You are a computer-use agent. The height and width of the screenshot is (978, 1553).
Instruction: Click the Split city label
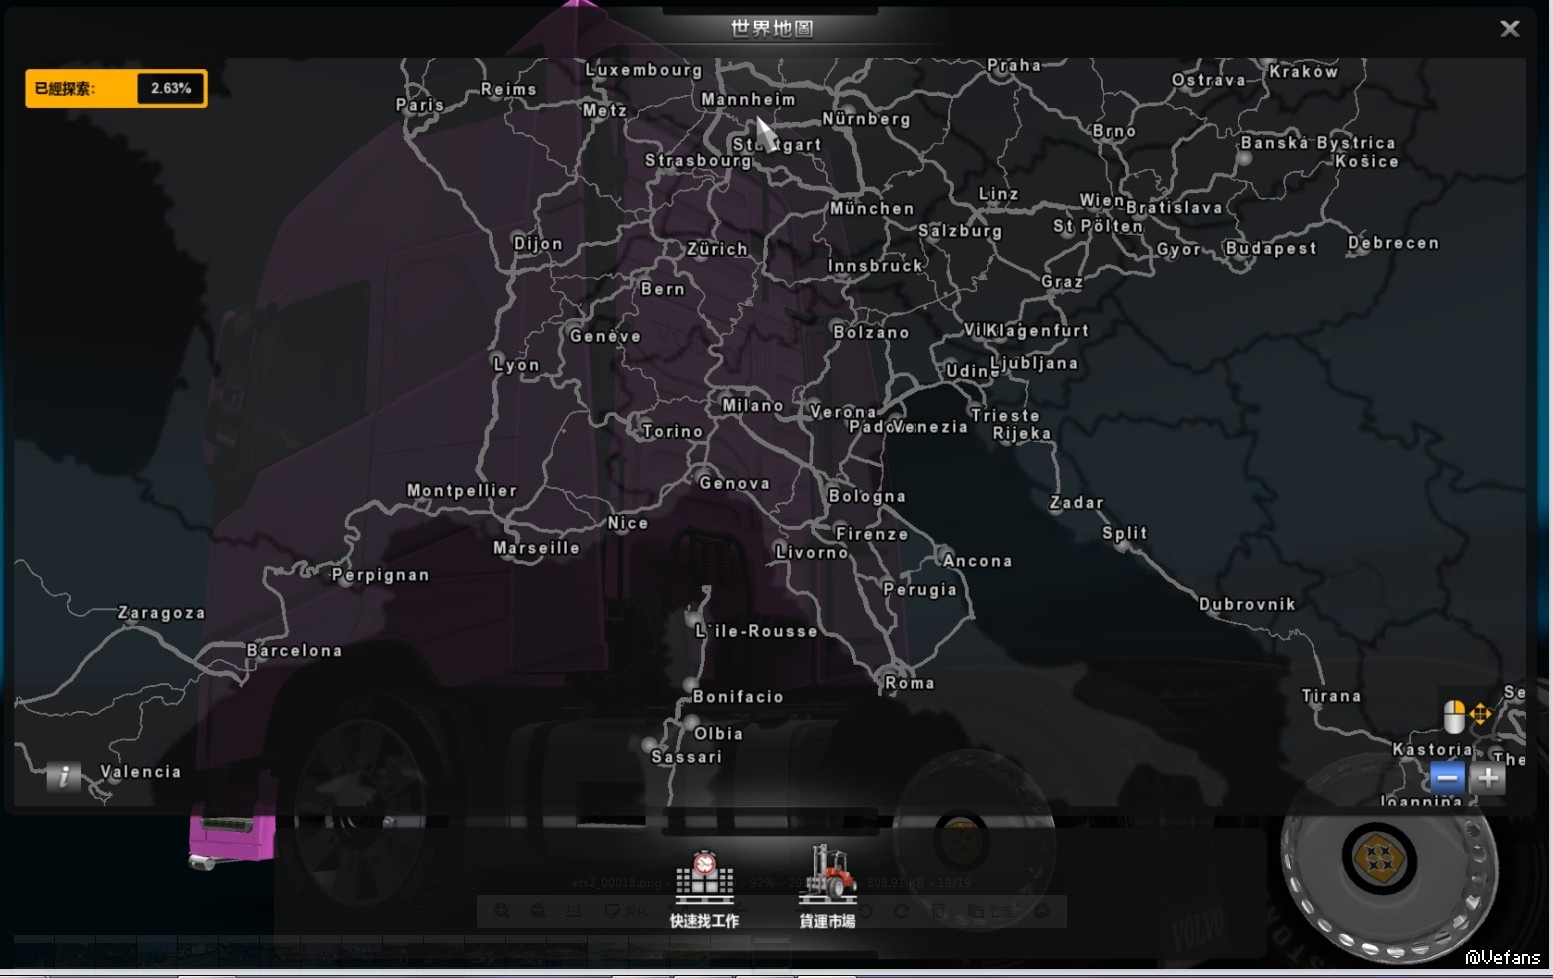pos(1125,534)
